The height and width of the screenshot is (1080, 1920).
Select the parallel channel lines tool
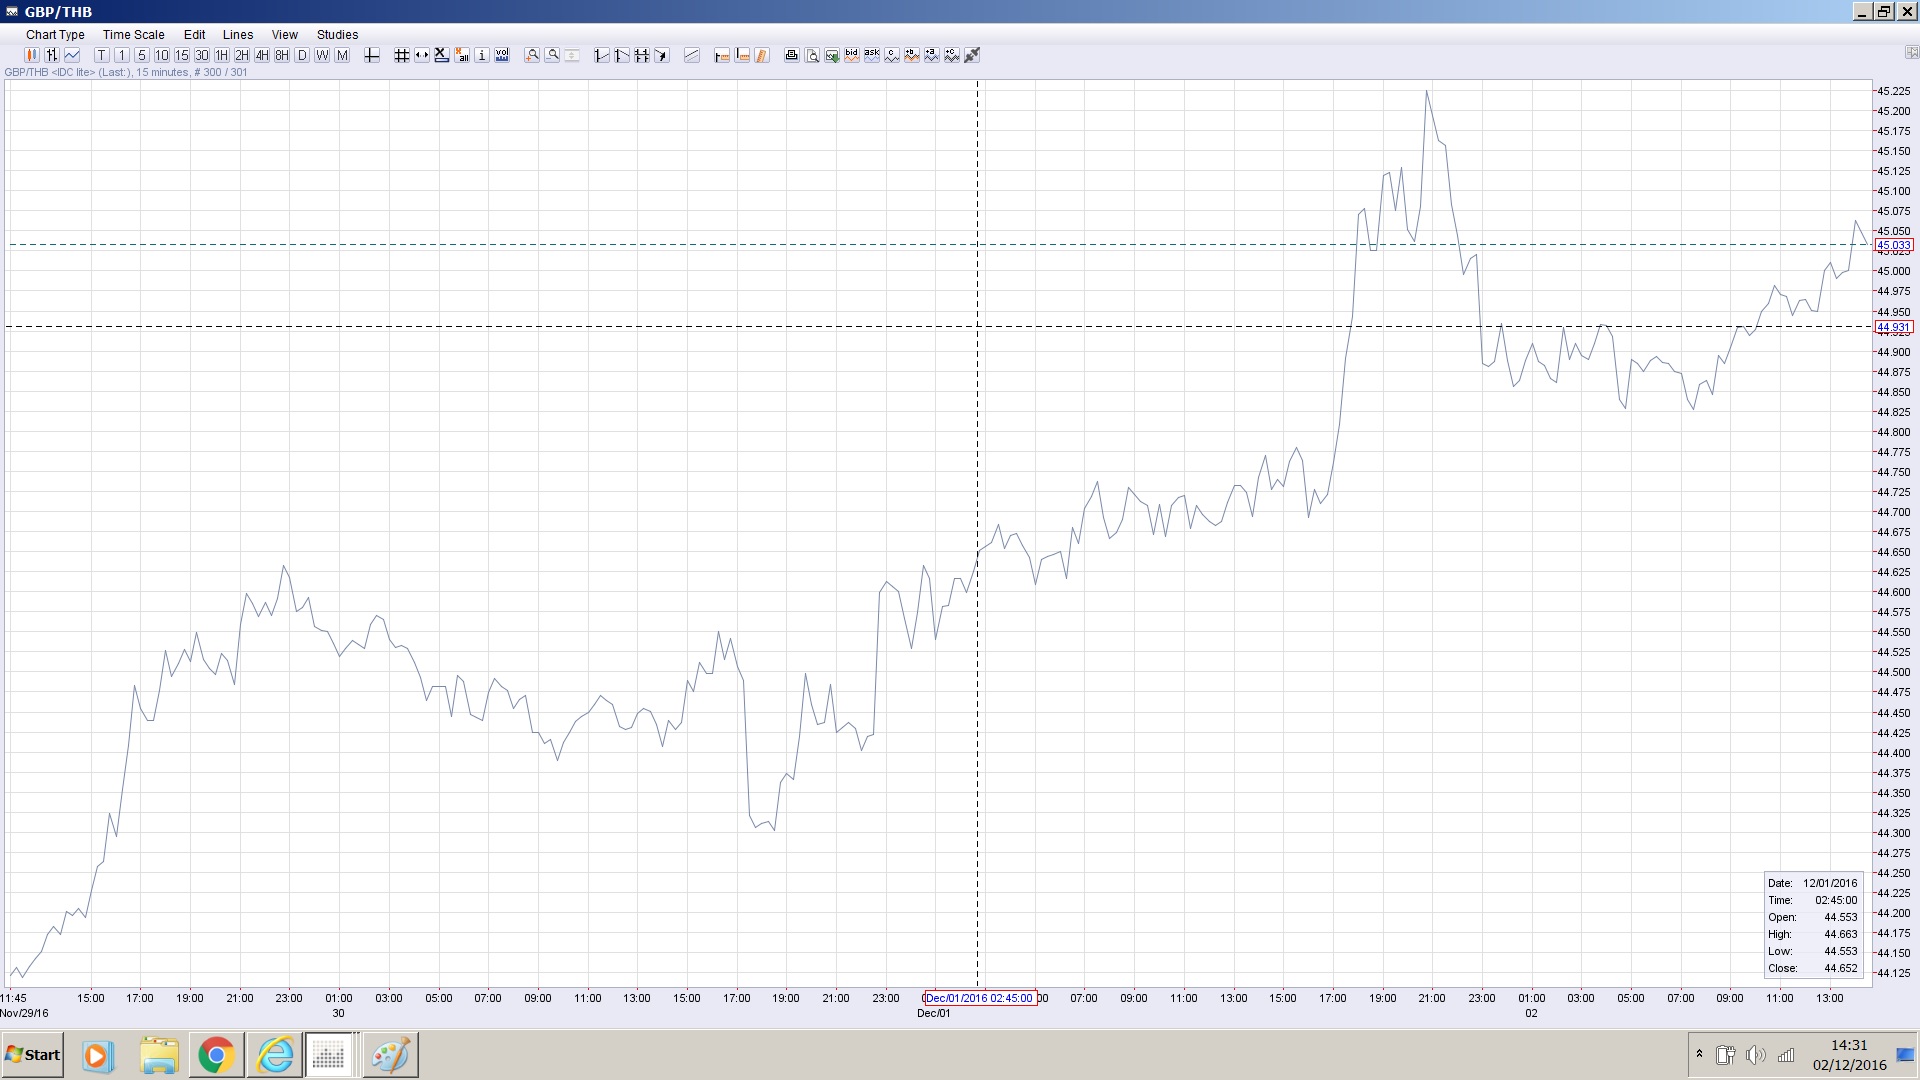[x=692, y=55]
